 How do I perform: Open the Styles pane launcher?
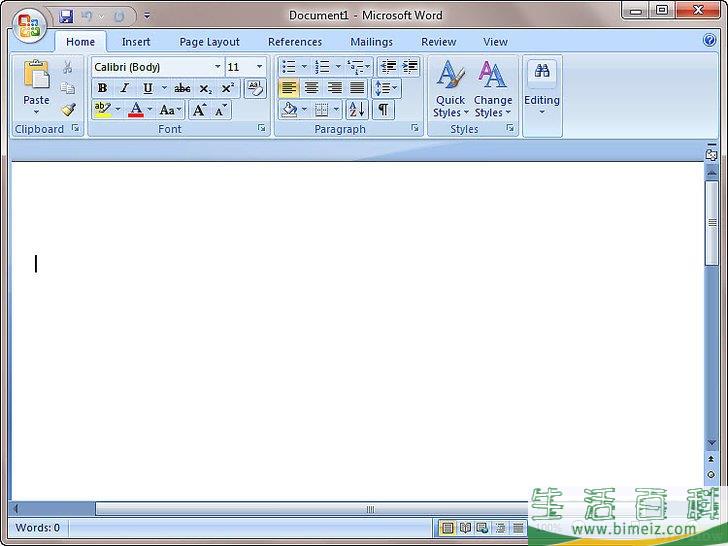[510, 128]
